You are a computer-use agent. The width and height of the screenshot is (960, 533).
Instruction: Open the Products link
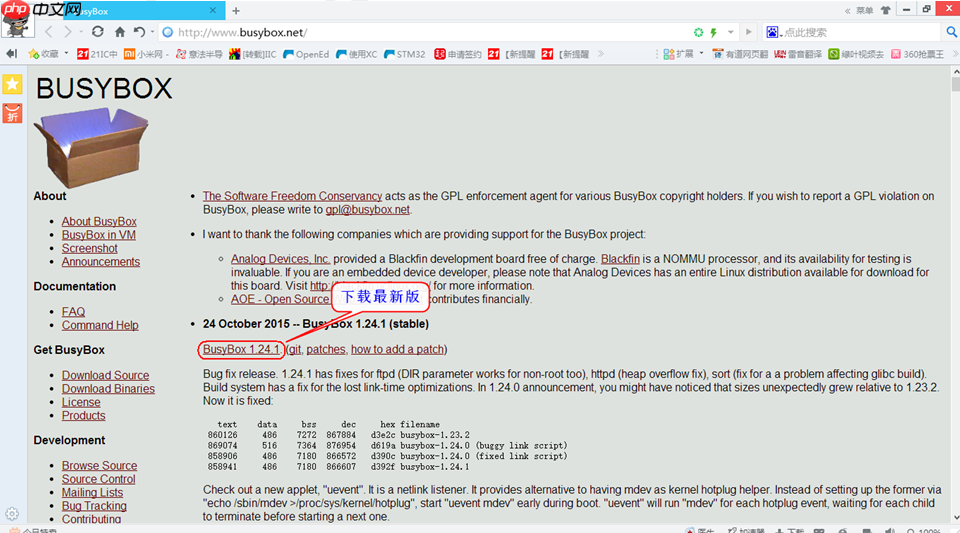click(x=83, y=416)
